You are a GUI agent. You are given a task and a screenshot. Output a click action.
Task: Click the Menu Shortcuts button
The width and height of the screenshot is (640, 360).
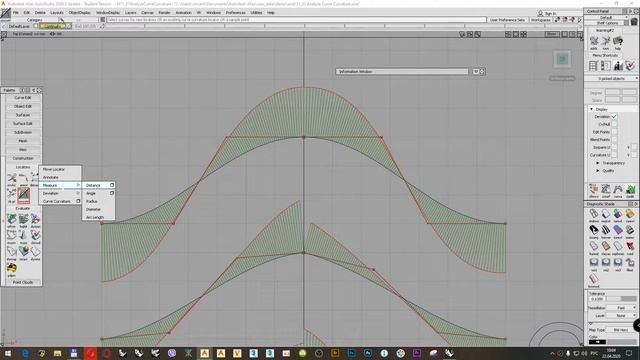(605, 55)
